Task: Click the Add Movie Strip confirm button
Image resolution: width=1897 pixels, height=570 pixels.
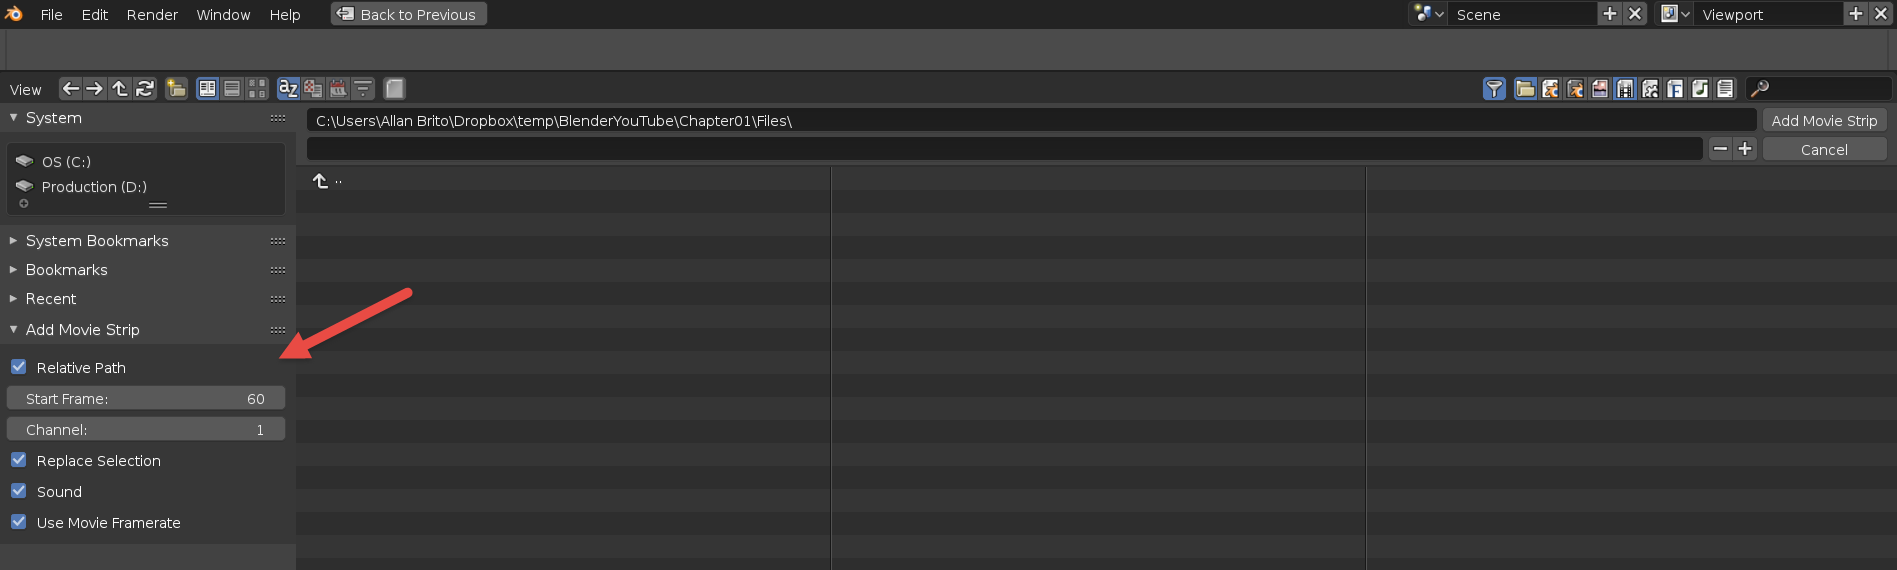Action: [1824, 121]
